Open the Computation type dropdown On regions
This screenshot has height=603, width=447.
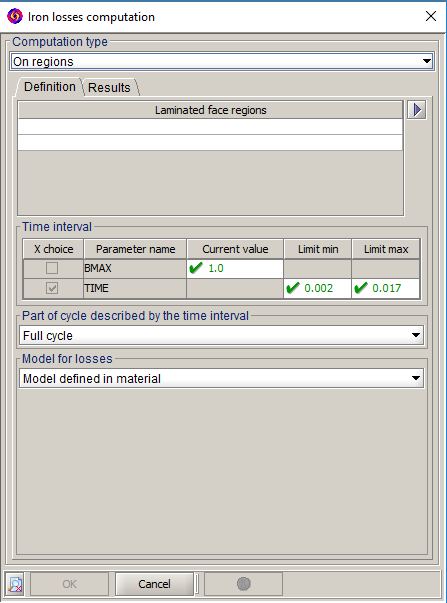(x=222, y=62)
